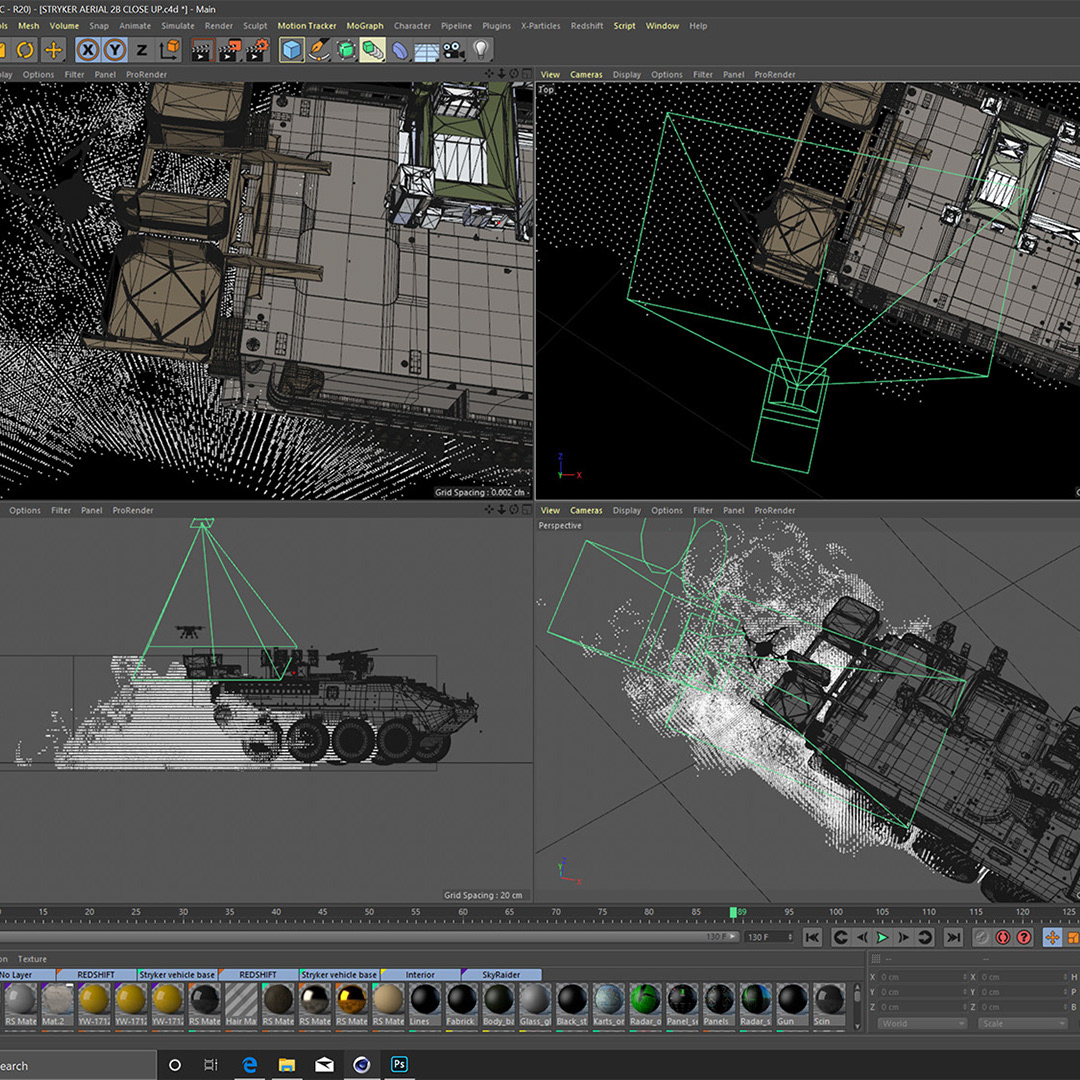The height and width of the screenshot is (1080, 1080).
Task: Open the Mesh menu
Action: point(28,25)
